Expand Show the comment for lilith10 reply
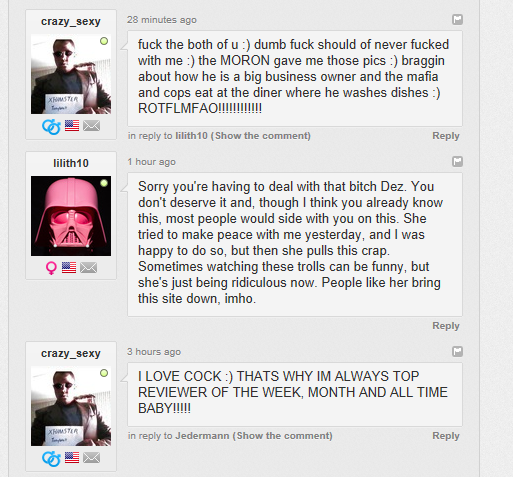The height and width of the screenshot is (477, 513). (x=262, y=136)
